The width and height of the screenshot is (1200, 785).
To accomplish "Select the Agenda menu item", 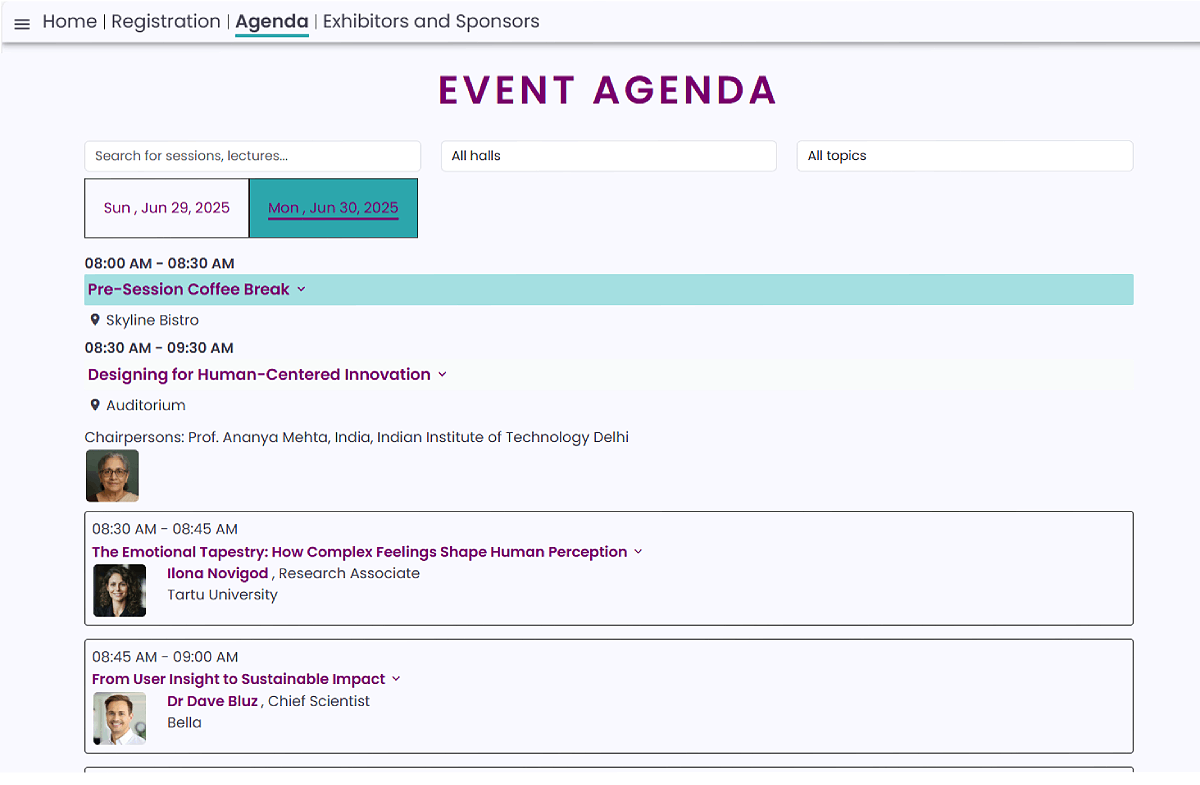I will click(271, 22).
